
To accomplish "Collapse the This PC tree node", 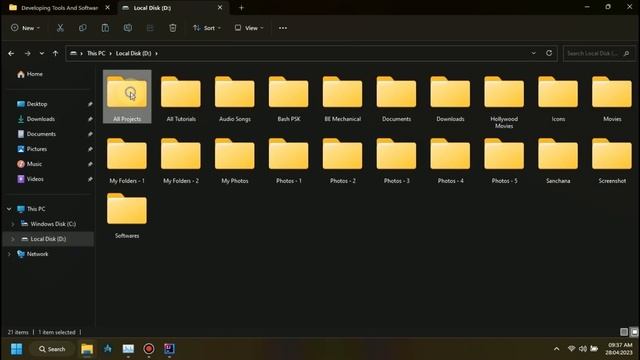I will pos(9,209).
